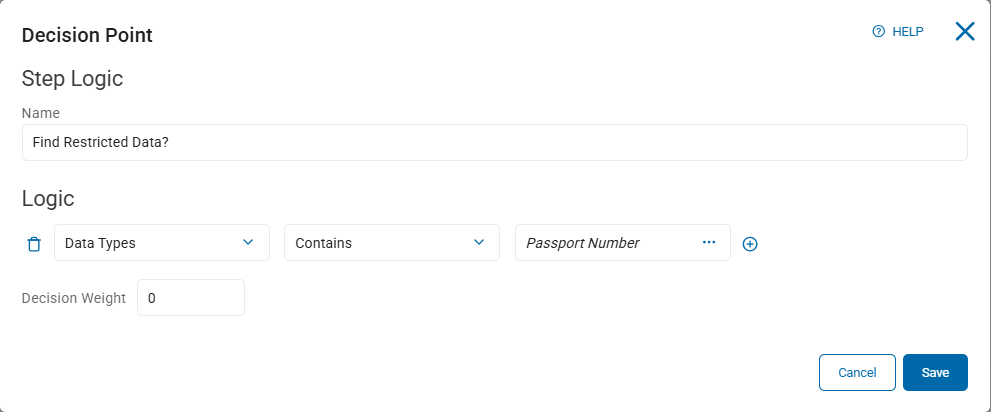This screenshot has height=412, width=991.
Task: Open the HELP link
Action: (x=907, y=32)
